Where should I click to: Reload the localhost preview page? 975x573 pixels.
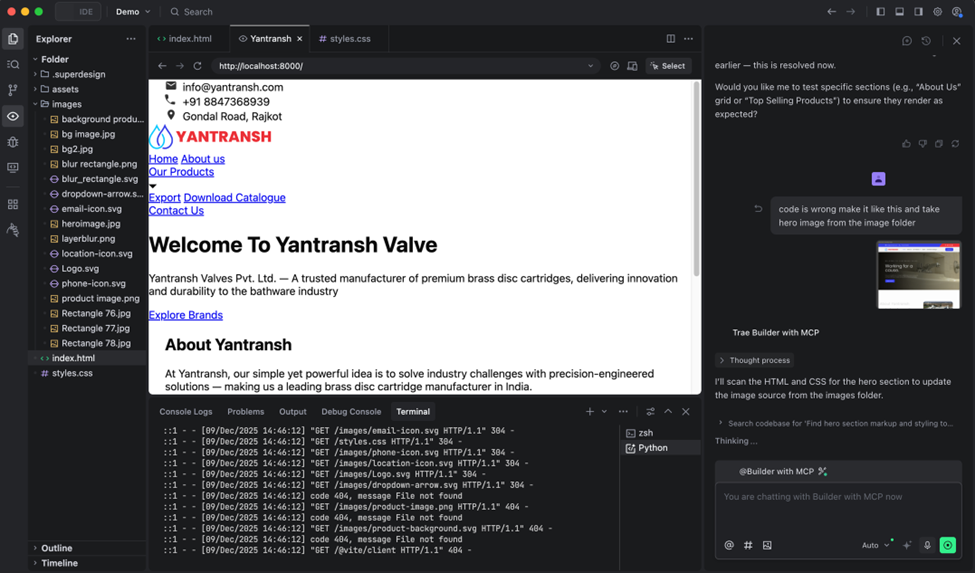point(198,66)
